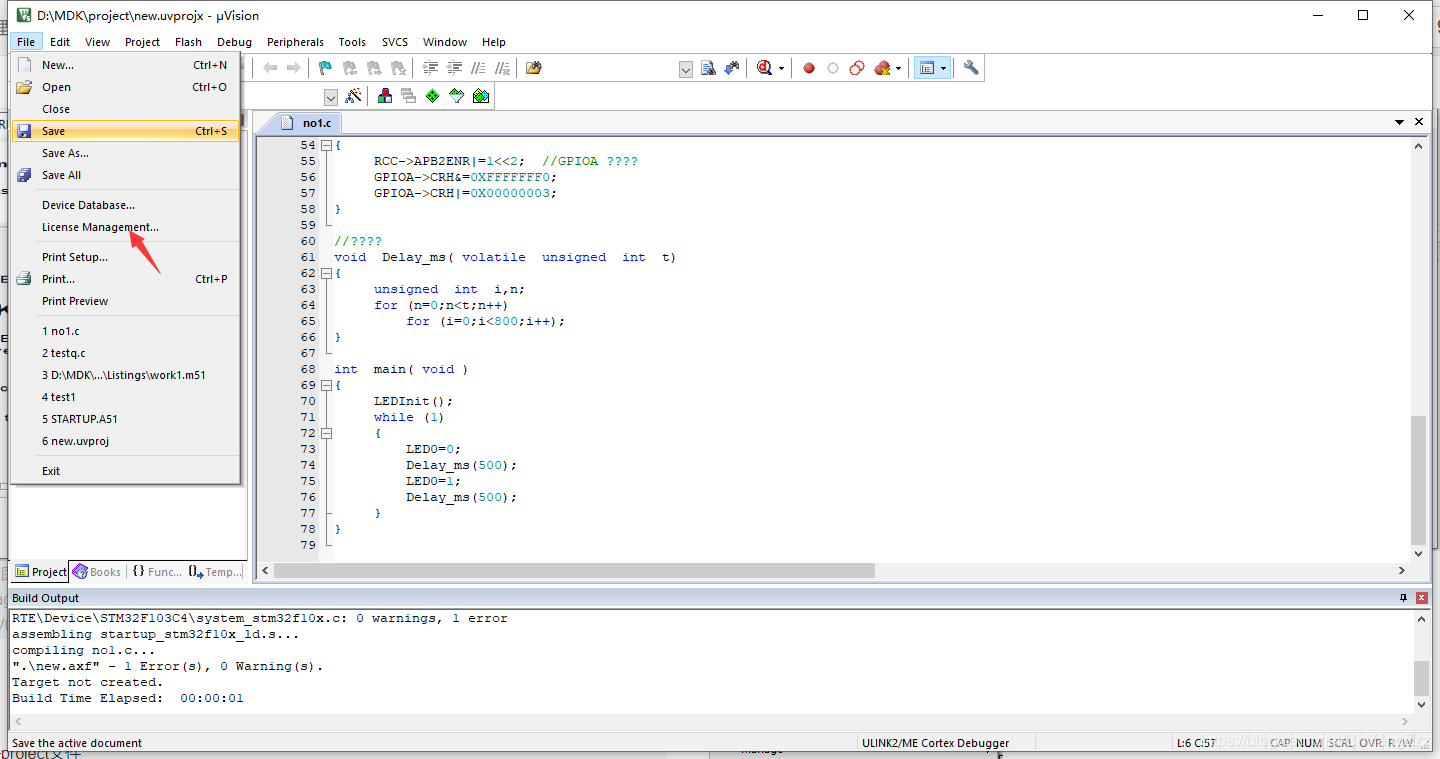Close the no1.c editor tab
The image size is (1440, 759).
tap(1419, 122)
